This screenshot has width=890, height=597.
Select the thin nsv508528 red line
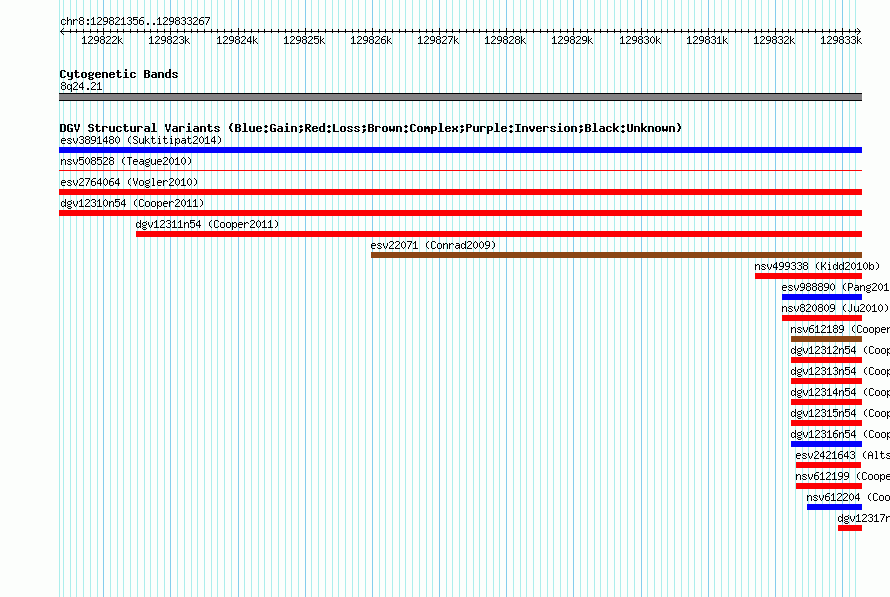[x=460, y=170]
